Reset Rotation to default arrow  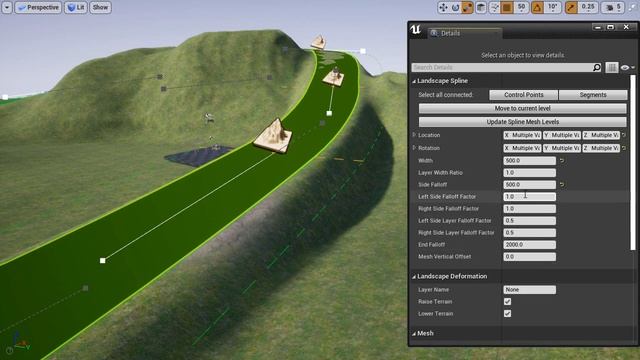coord(624,148)
